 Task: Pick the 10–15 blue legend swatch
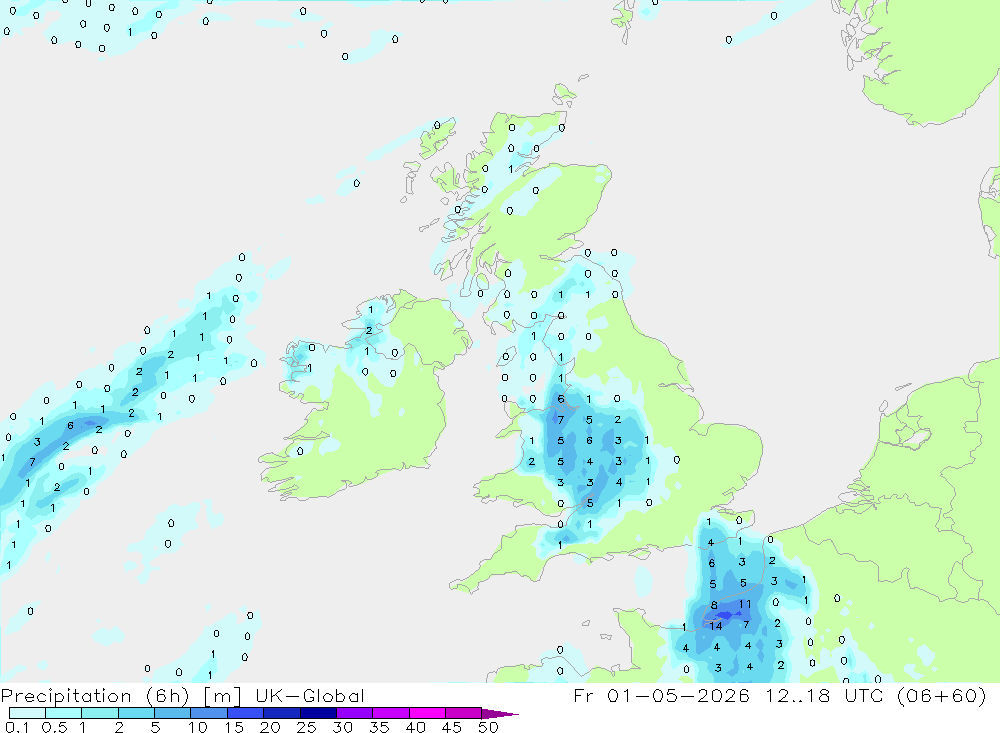tap(209, 713)
